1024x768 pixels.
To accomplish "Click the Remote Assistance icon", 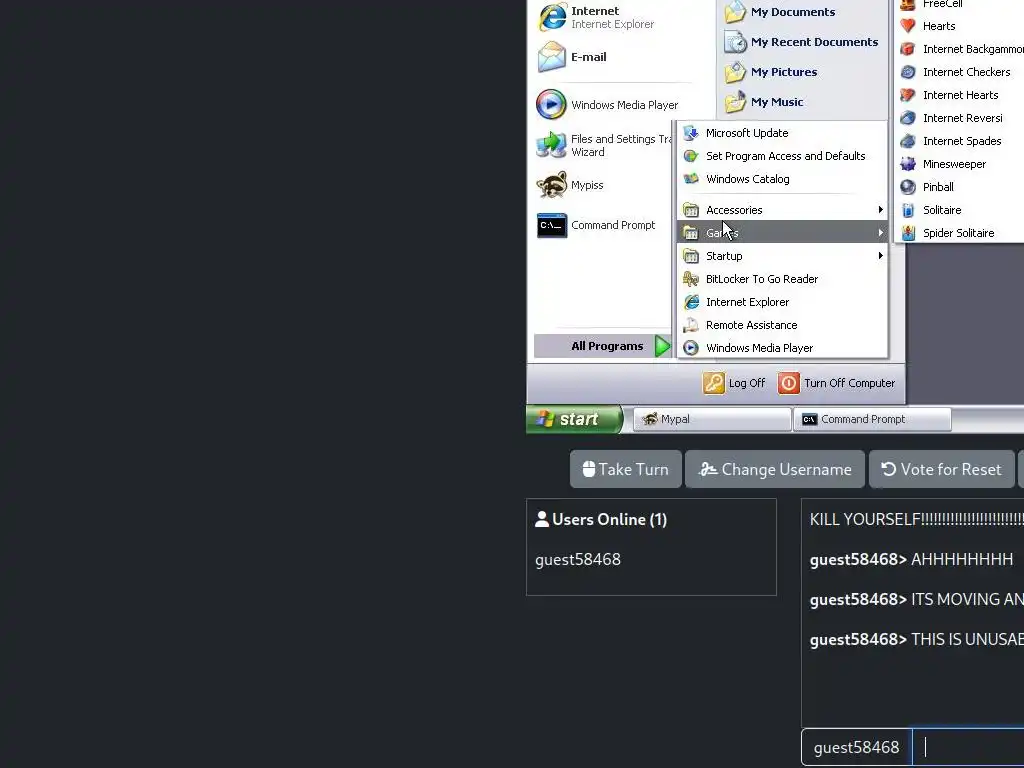I will 691,325.
